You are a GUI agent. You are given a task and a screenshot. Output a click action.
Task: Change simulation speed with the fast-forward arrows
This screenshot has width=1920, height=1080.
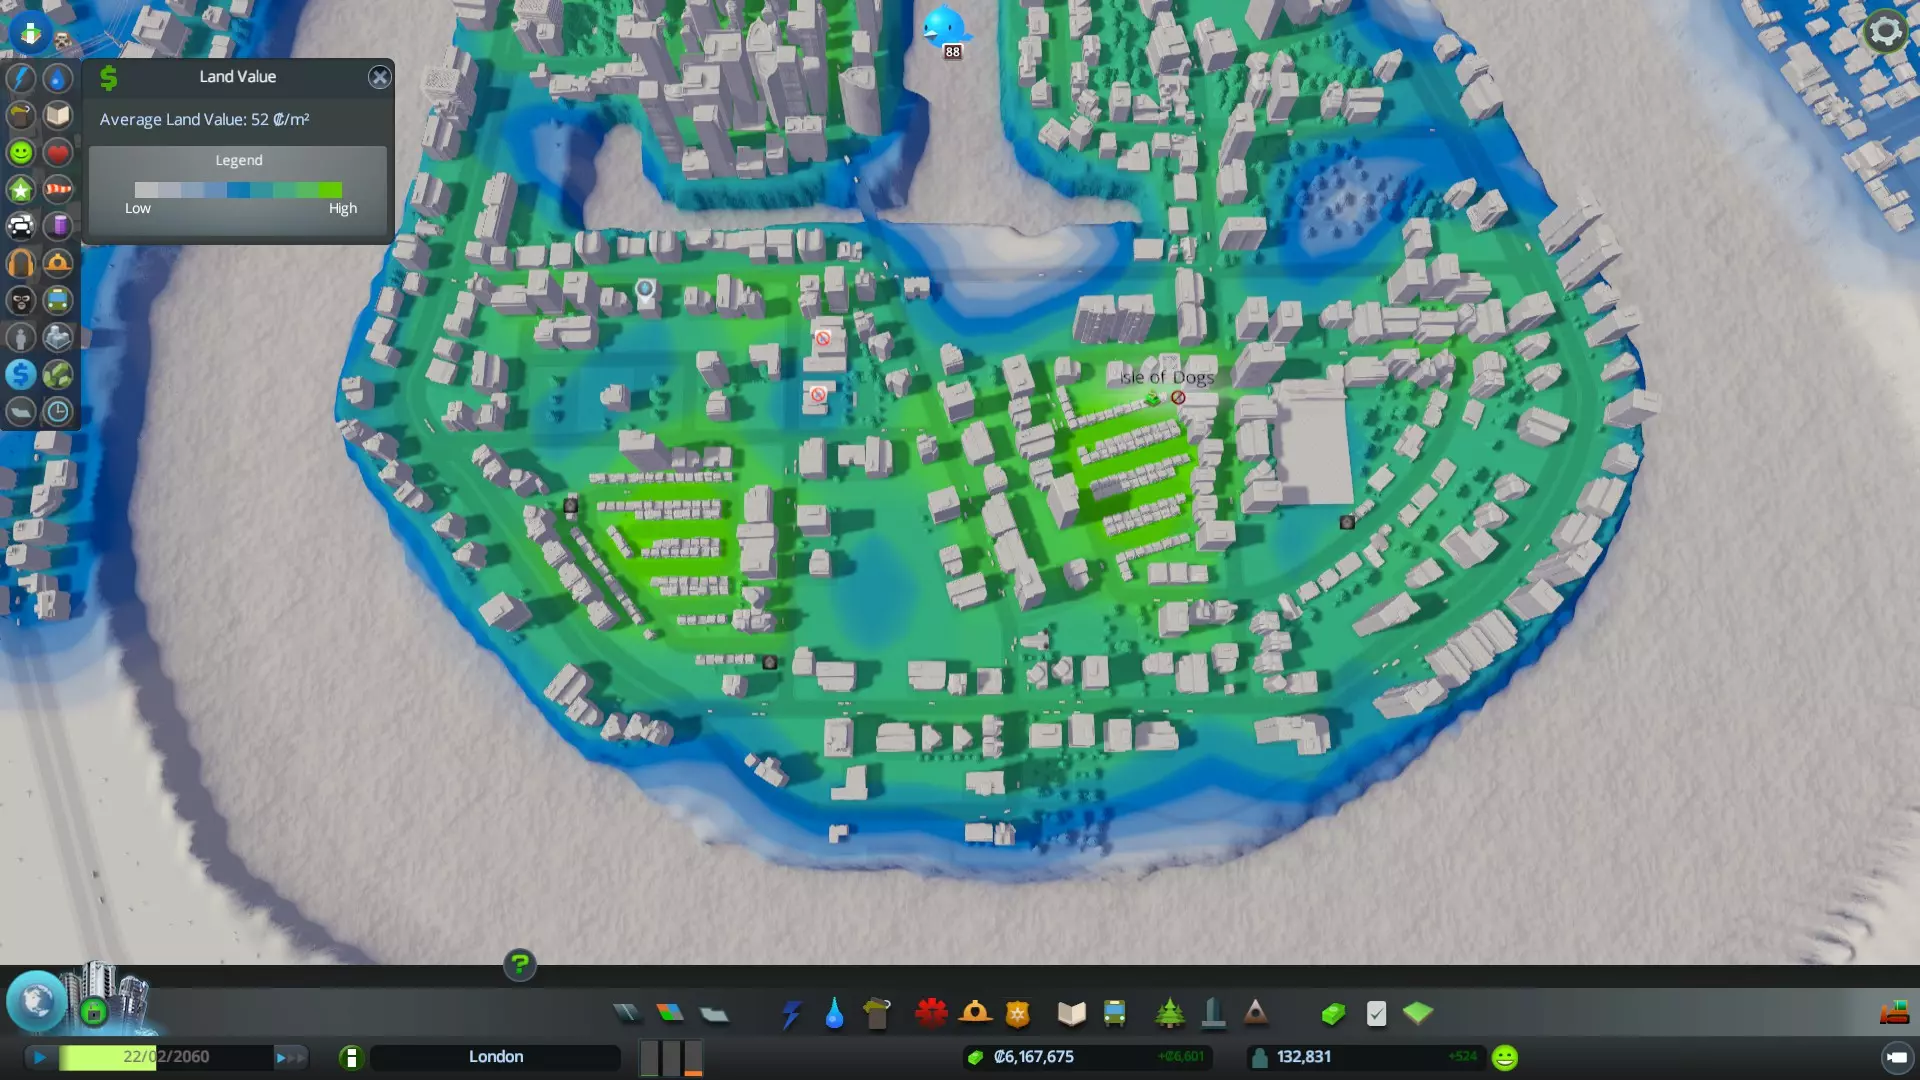(x=289, y=1057)
